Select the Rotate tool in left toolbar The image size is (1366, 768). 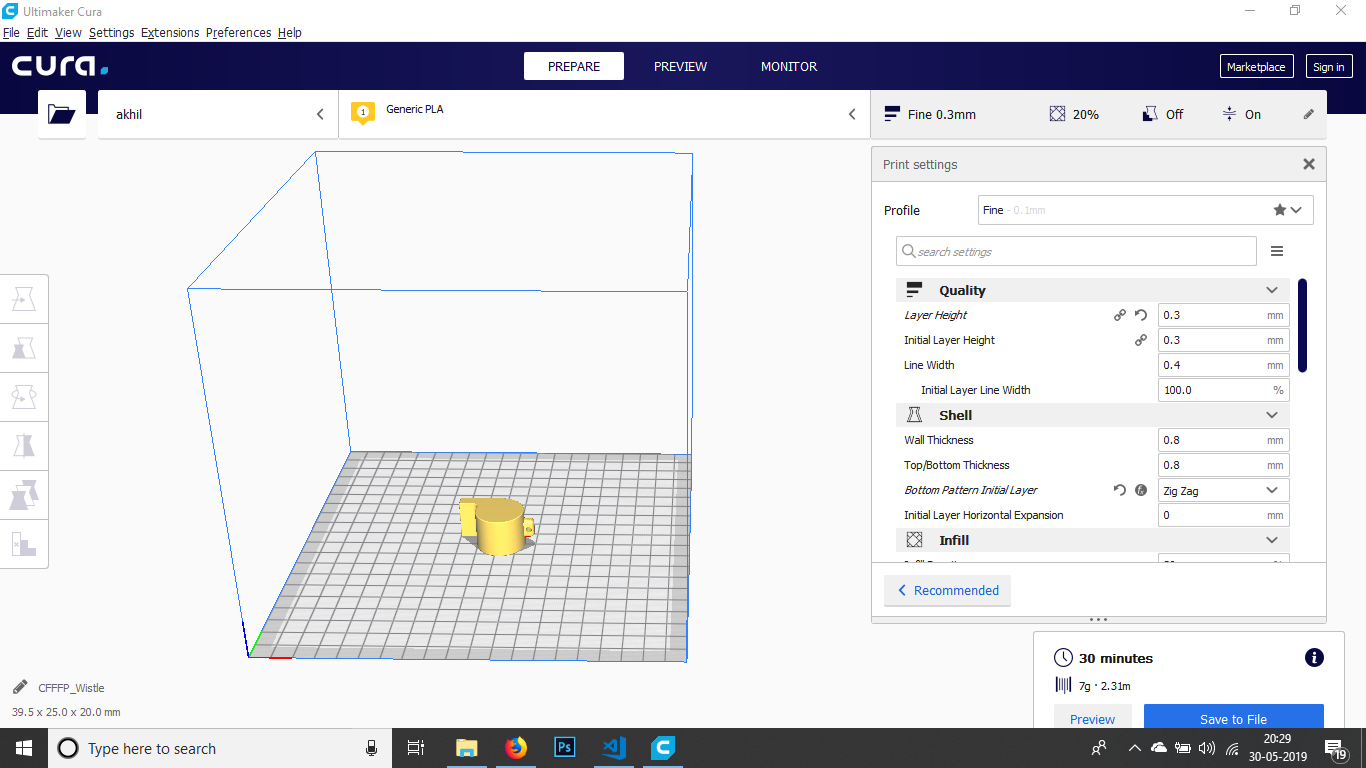pyautogui.click(x=24, y=397)
